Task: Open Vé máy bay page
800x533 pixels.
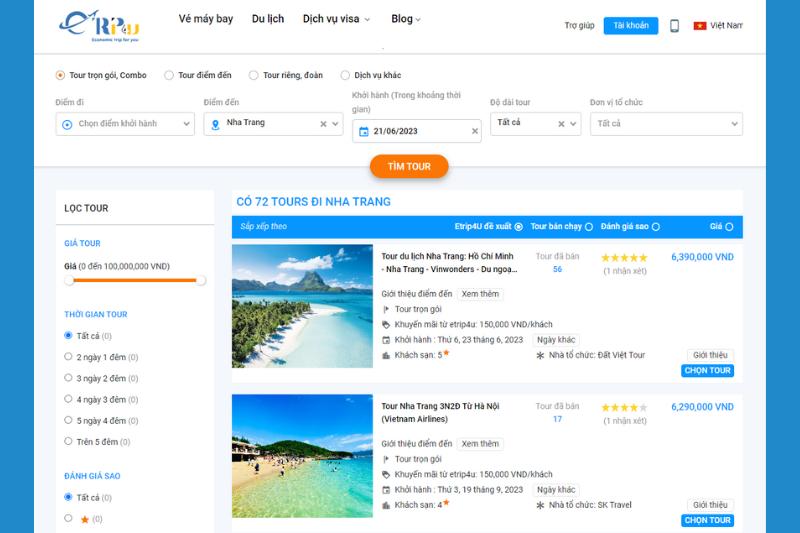Action: point(206,19)
